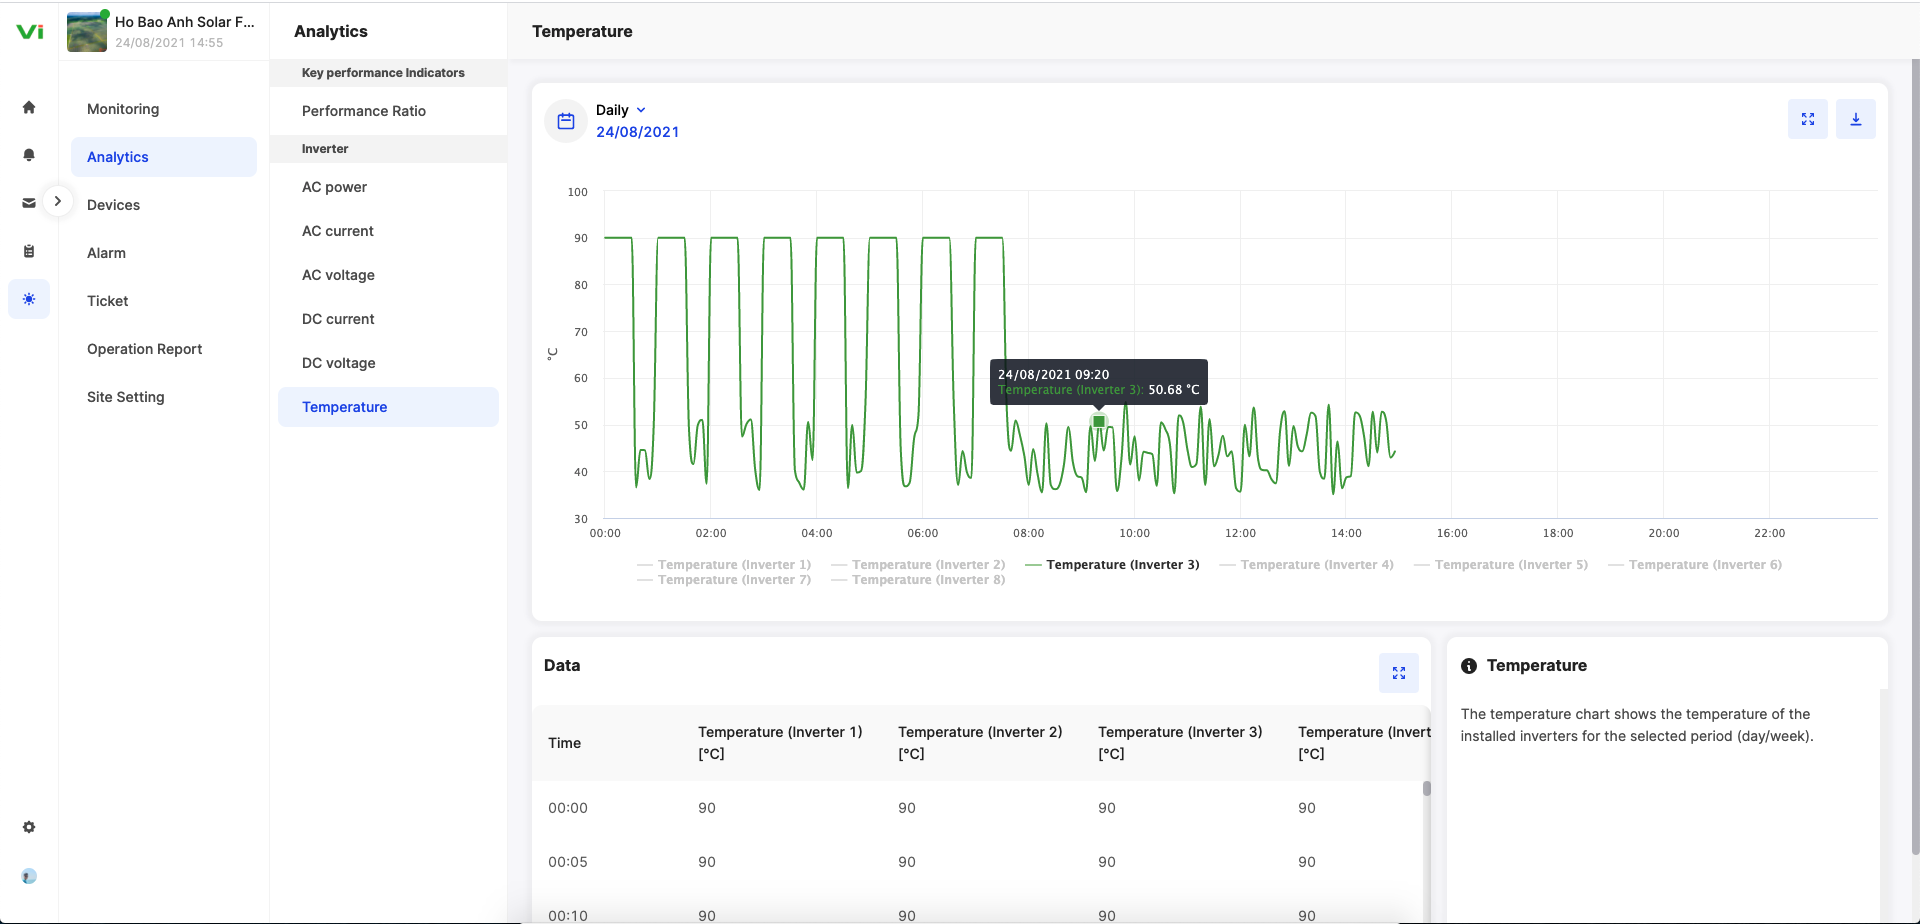This screenshot has width=1920, height=924.
Task: Expand the sidebar with the chevron arrow
Action: [58, 201]
